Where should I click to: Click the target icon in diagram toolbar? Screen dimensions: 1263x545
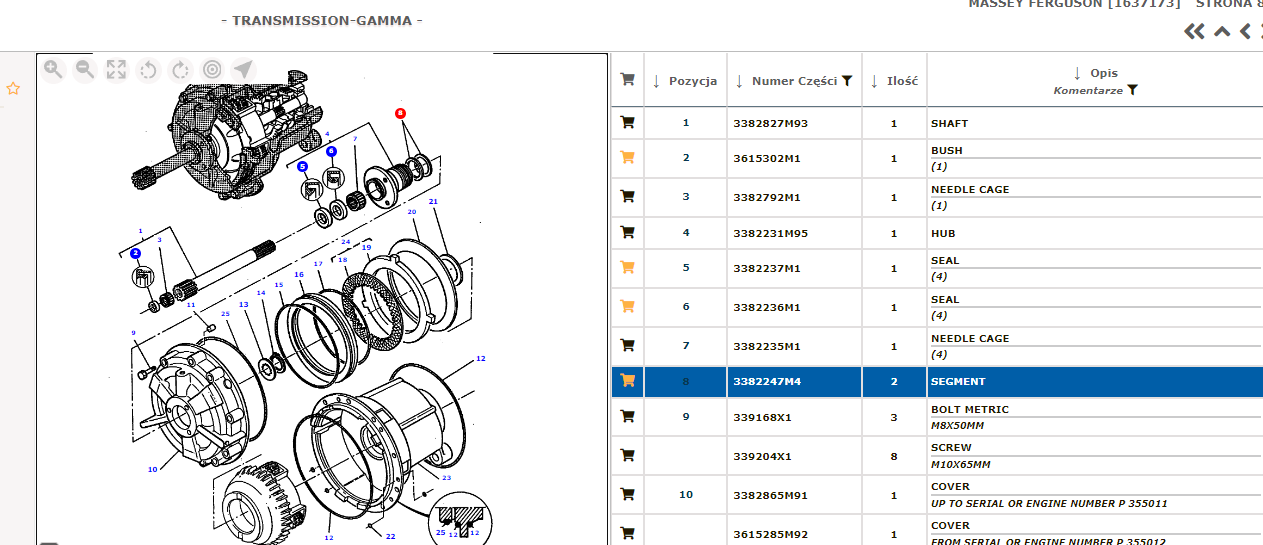click(212, 69)
